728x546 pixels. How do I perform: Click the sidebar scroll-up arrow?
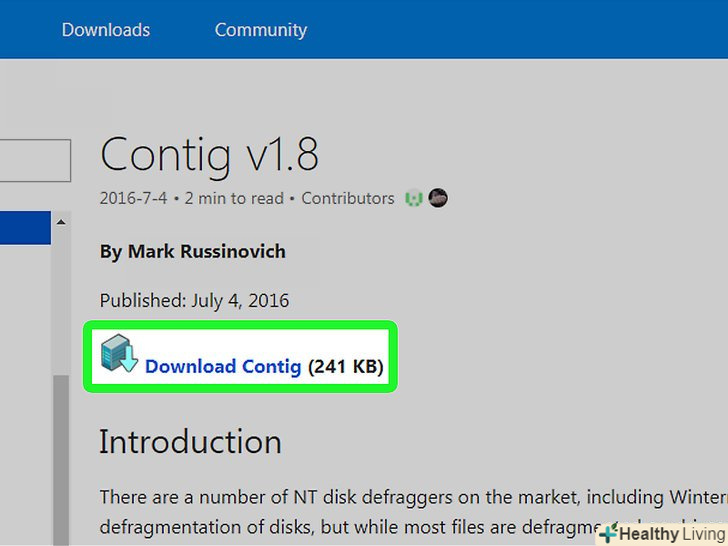pos(61,222)
